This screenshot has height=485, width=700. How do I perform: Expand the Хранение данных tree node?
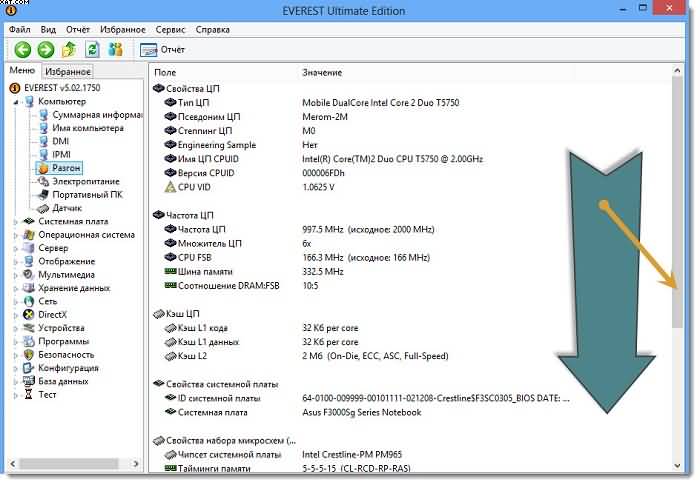(x=15, y=288)
